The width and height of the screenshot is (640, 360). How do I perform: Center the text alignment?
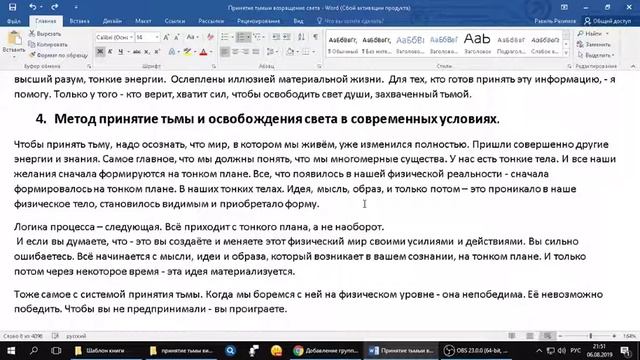click(x=235, y=52)
